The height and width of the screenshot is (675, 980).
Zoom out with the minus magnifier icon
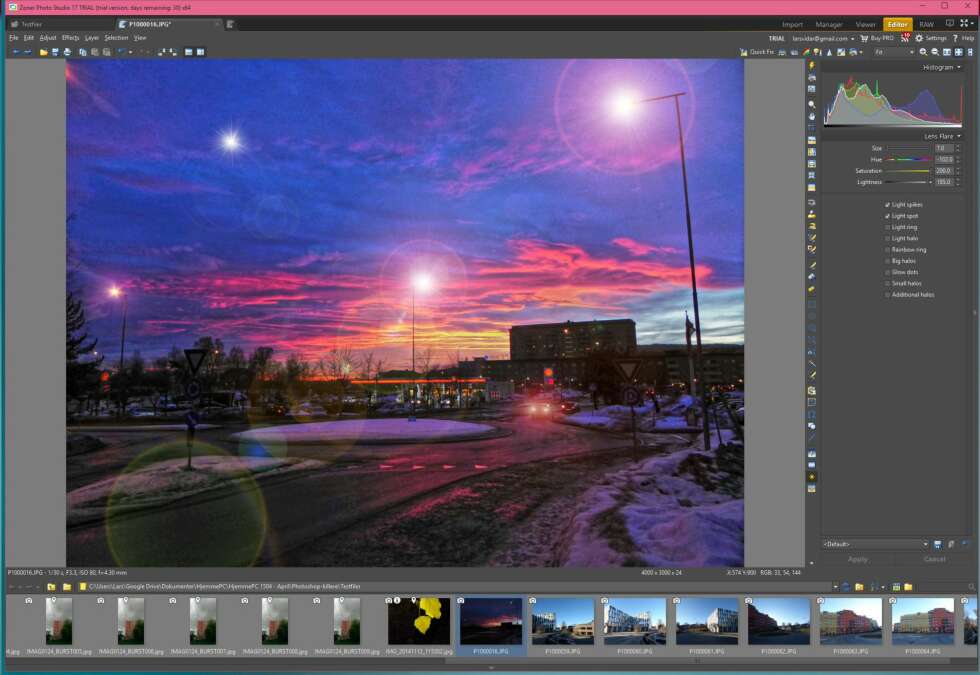[x=935, y=52]
